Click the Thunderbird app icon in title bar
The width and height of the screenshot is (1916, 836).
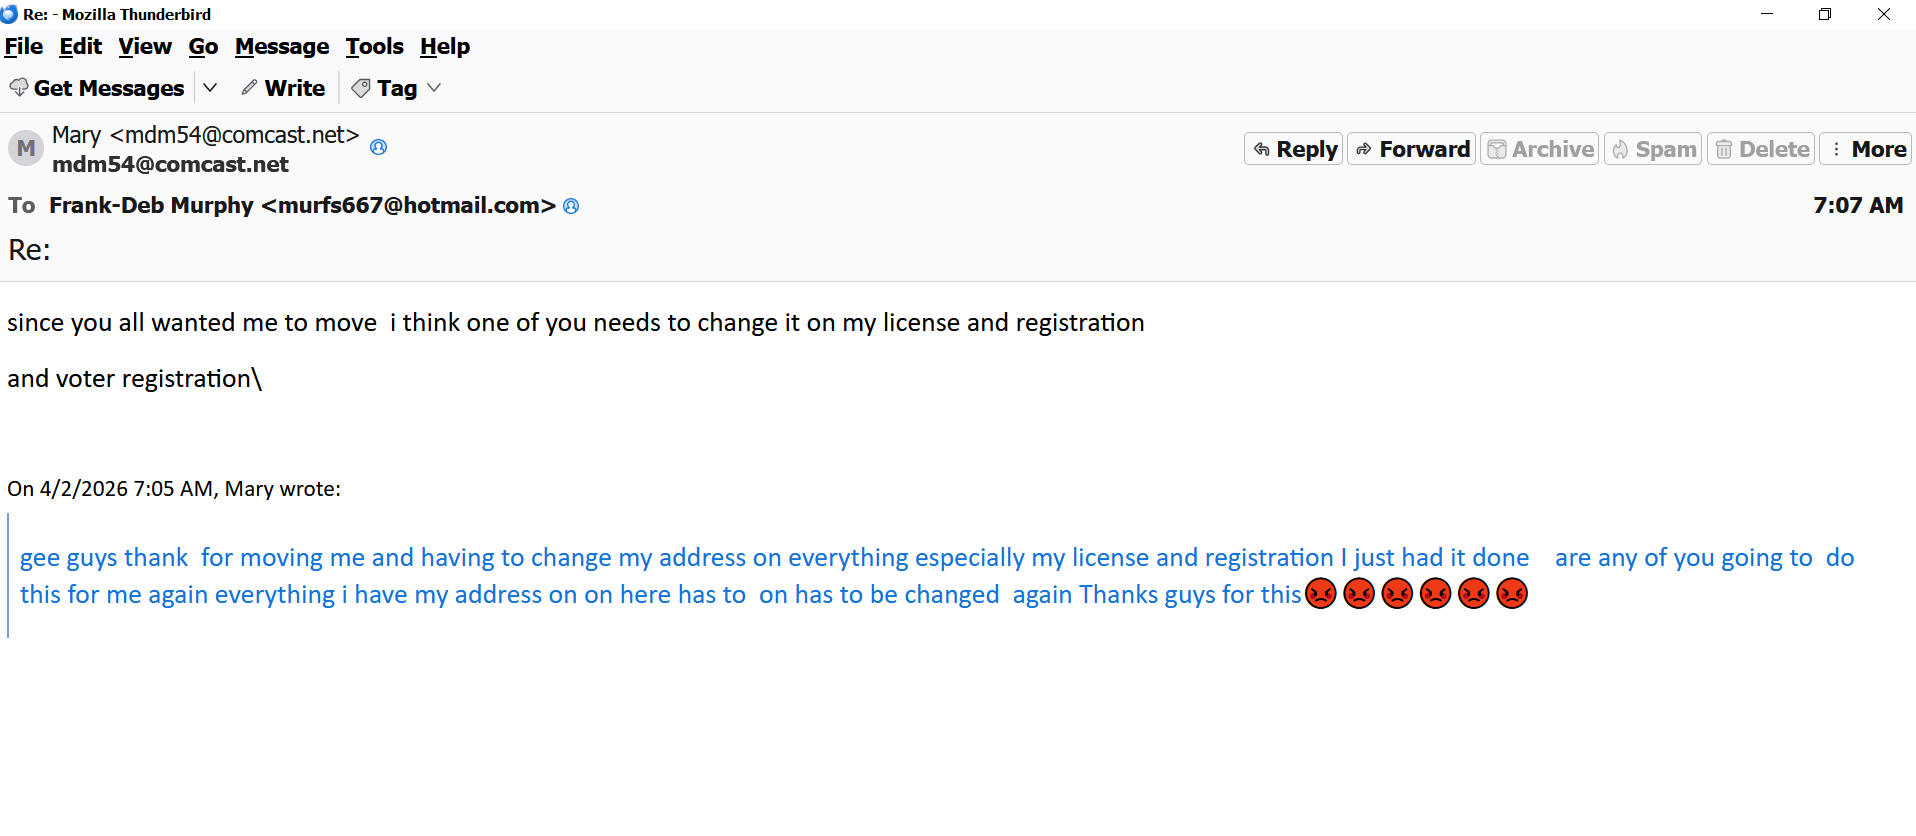(9, 14)
